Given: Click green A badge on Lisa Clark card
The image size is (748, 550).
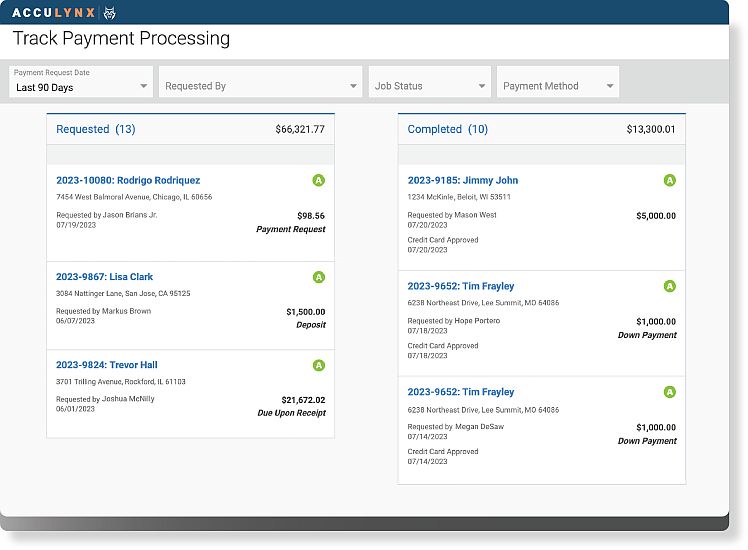Looking at the screenshot, I should [x=319, y=277].
